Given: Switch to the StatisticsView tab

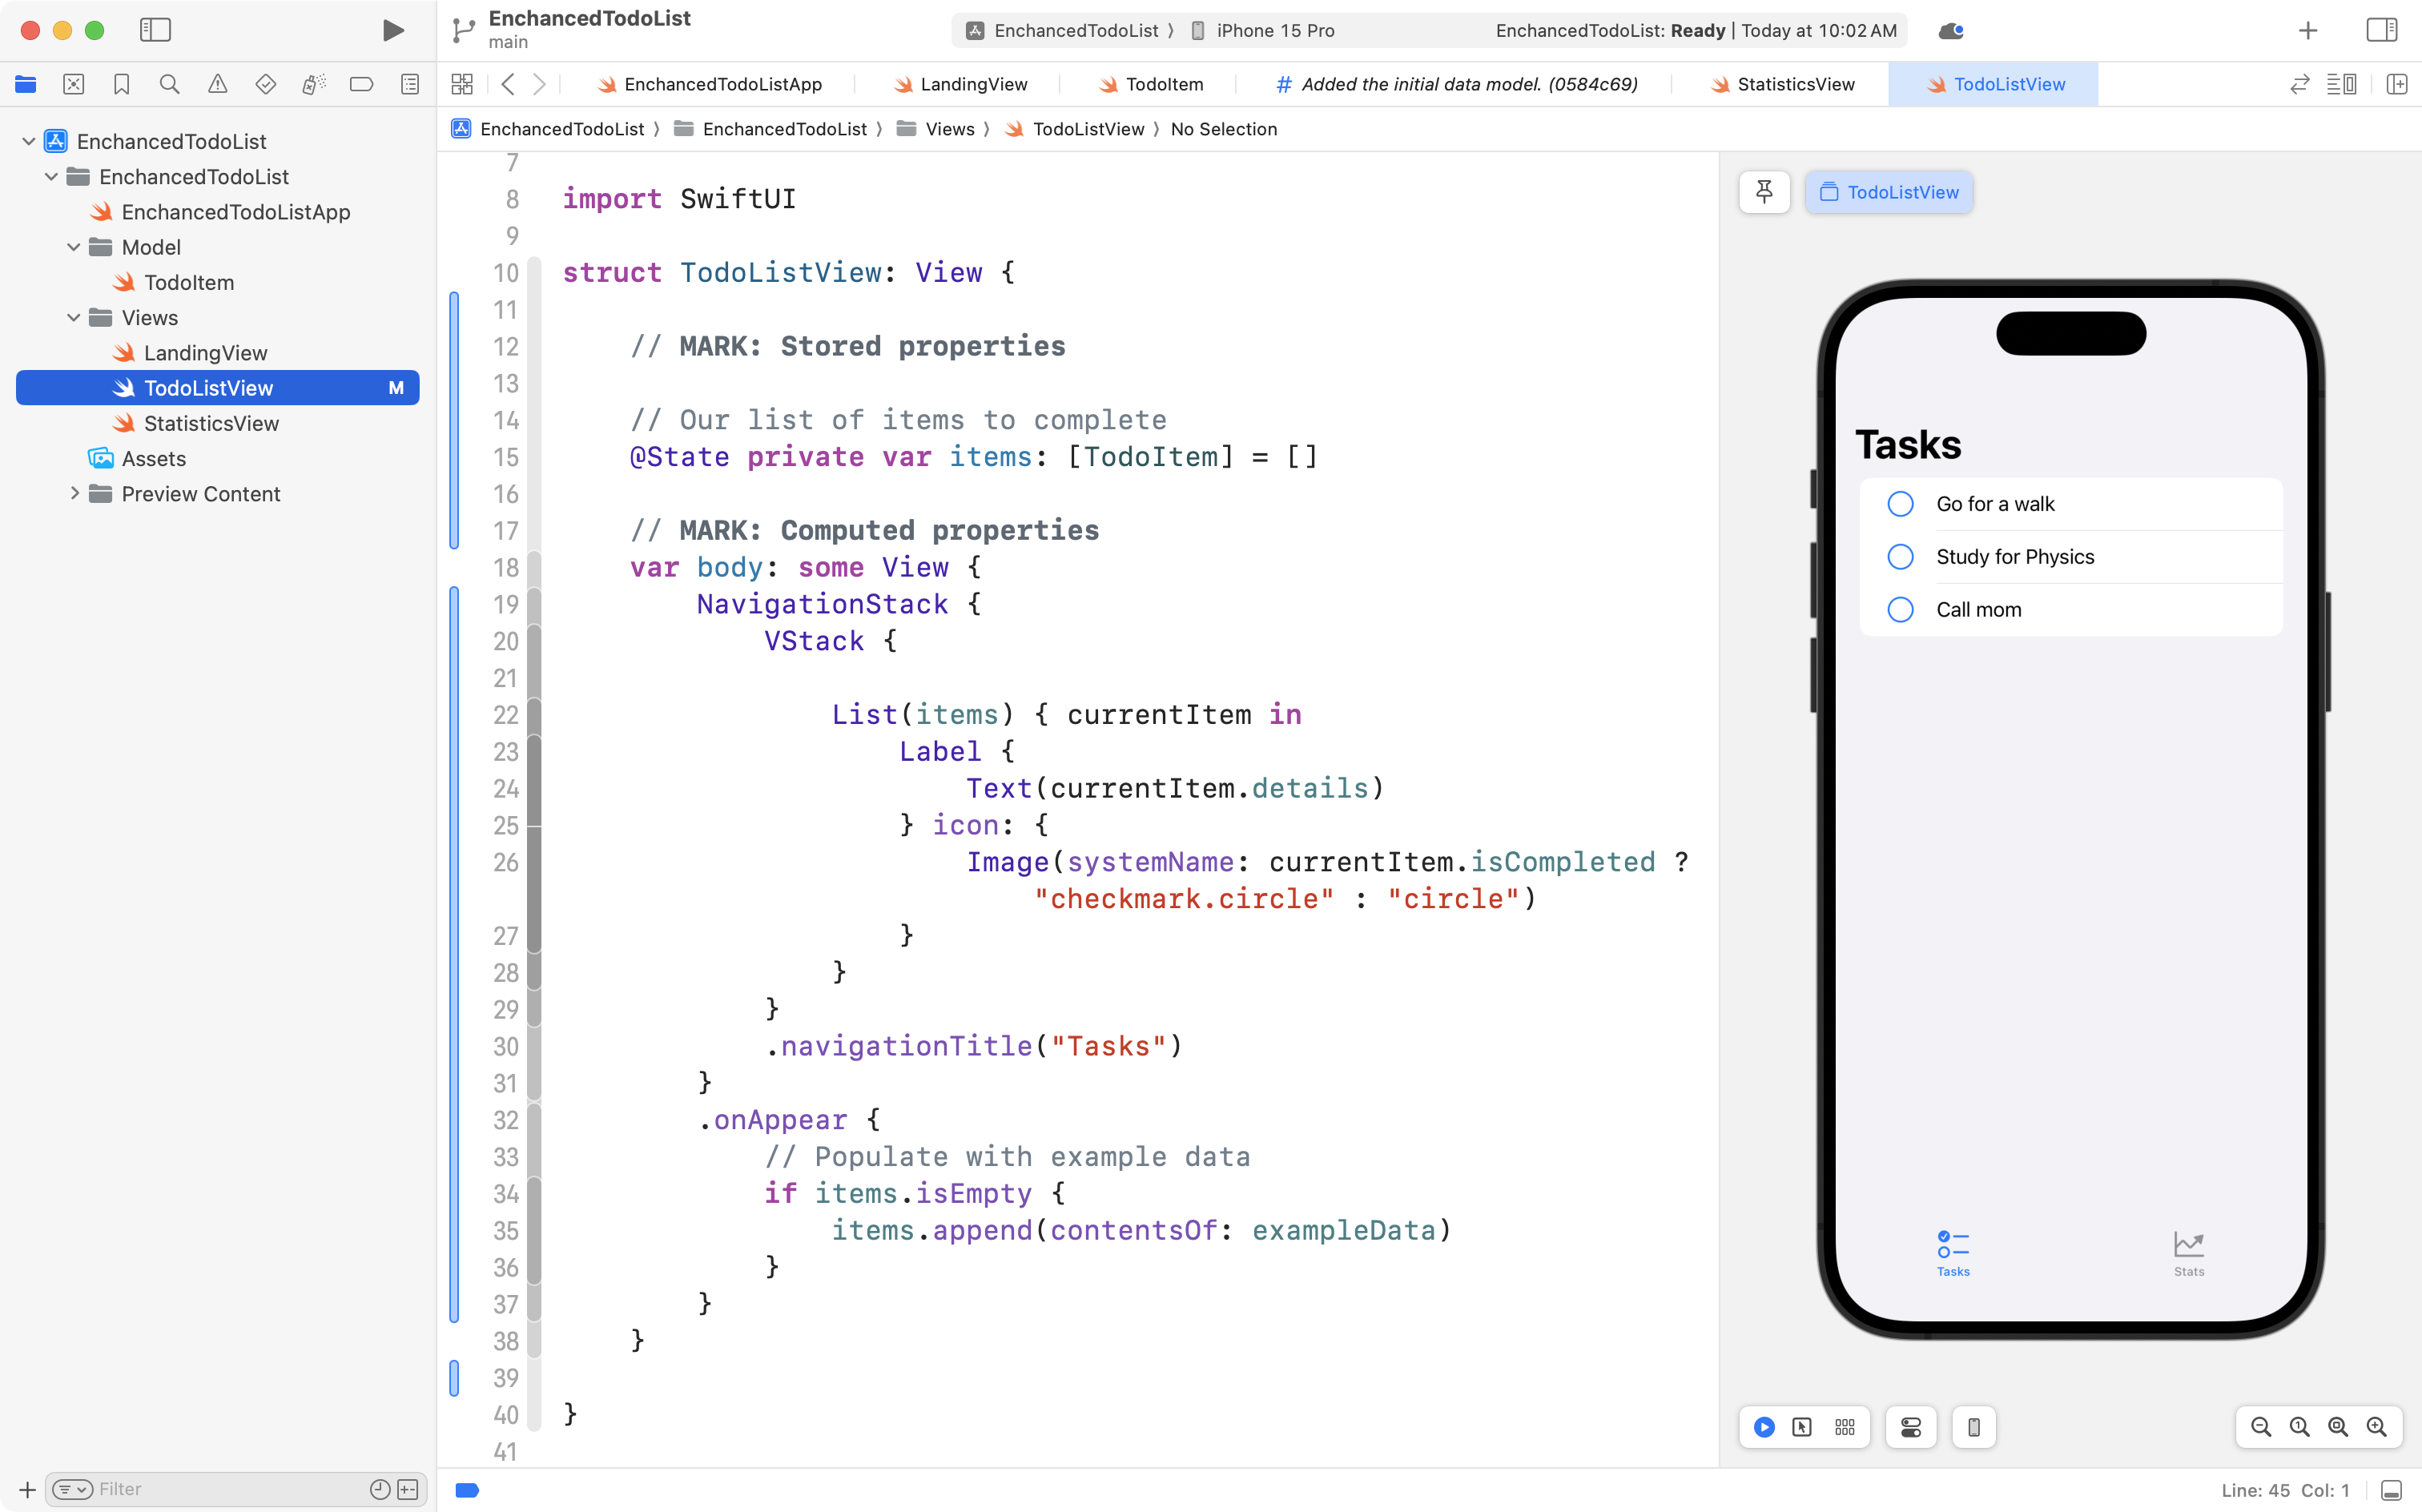Looking at the screenshot, I should (1795, 84).
